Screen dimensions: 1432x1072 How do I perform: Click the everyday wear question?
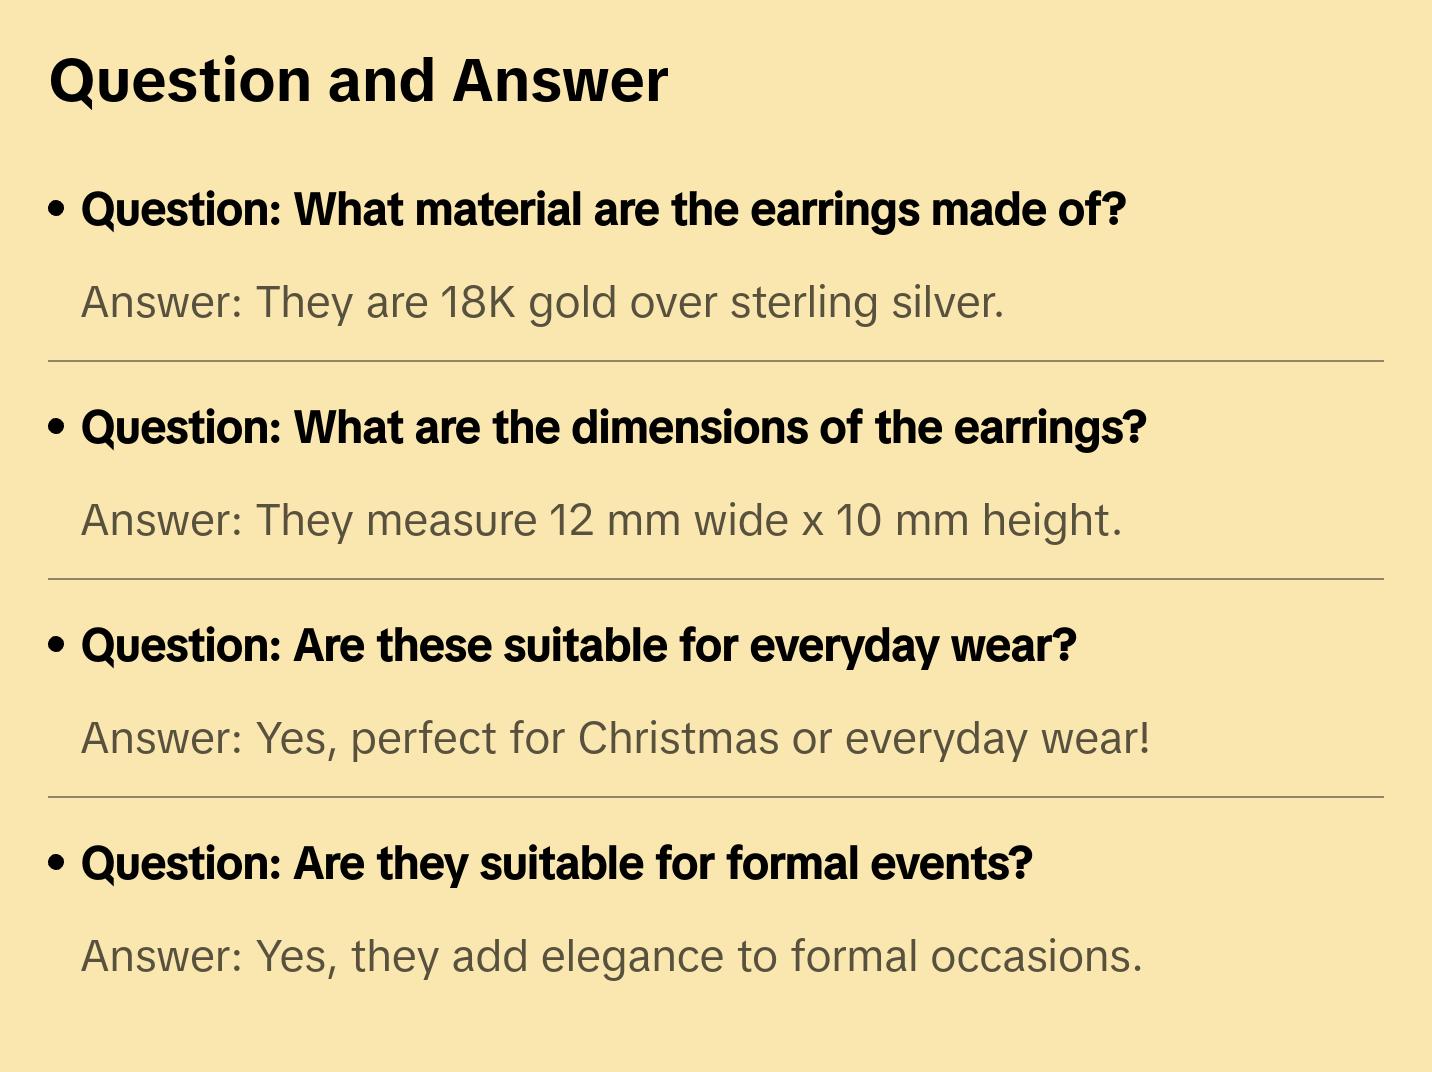click(x=578, y=646)
